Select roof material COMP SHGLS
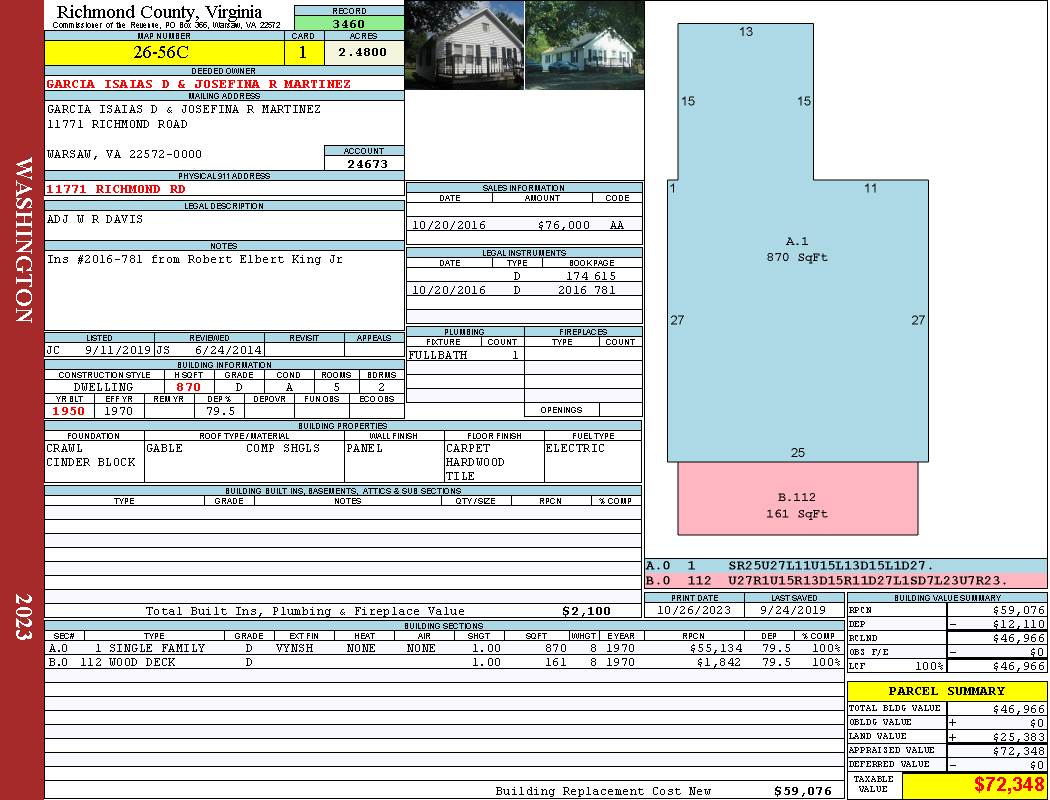The height and width of the screenshot is (800, 1050). click(283, 448)
